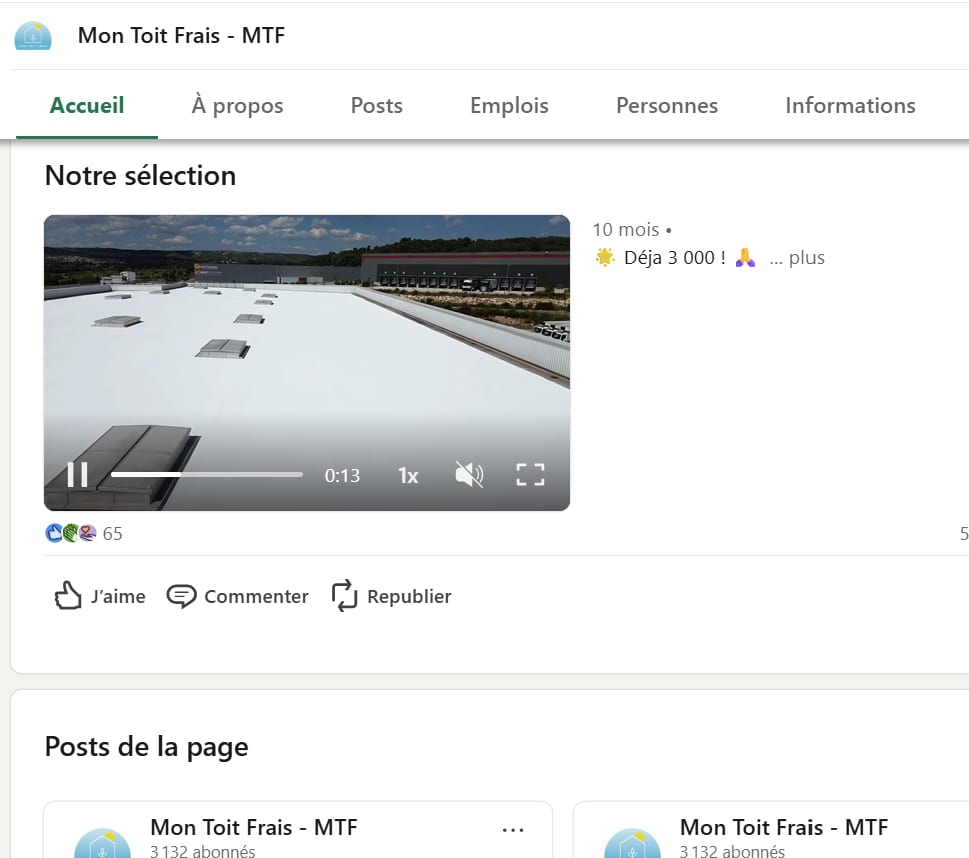Image resolution: width=969 pixels, height=858 pixels.
Task: Open the Posts tab
Action: (x=376, y=106)
